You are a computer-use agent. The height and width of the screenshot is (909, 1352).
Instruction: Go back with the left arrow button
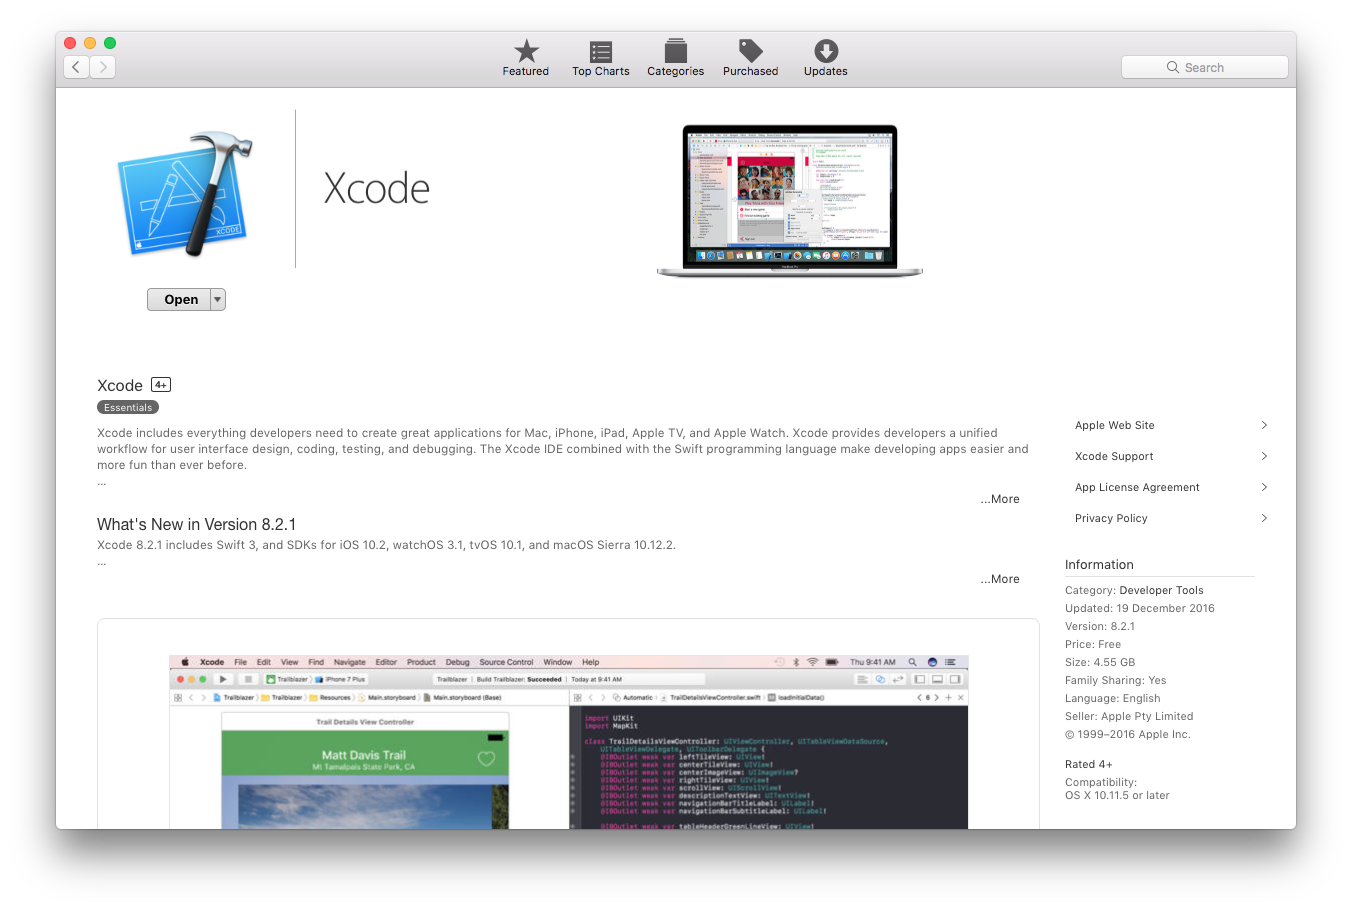[77, 67]
